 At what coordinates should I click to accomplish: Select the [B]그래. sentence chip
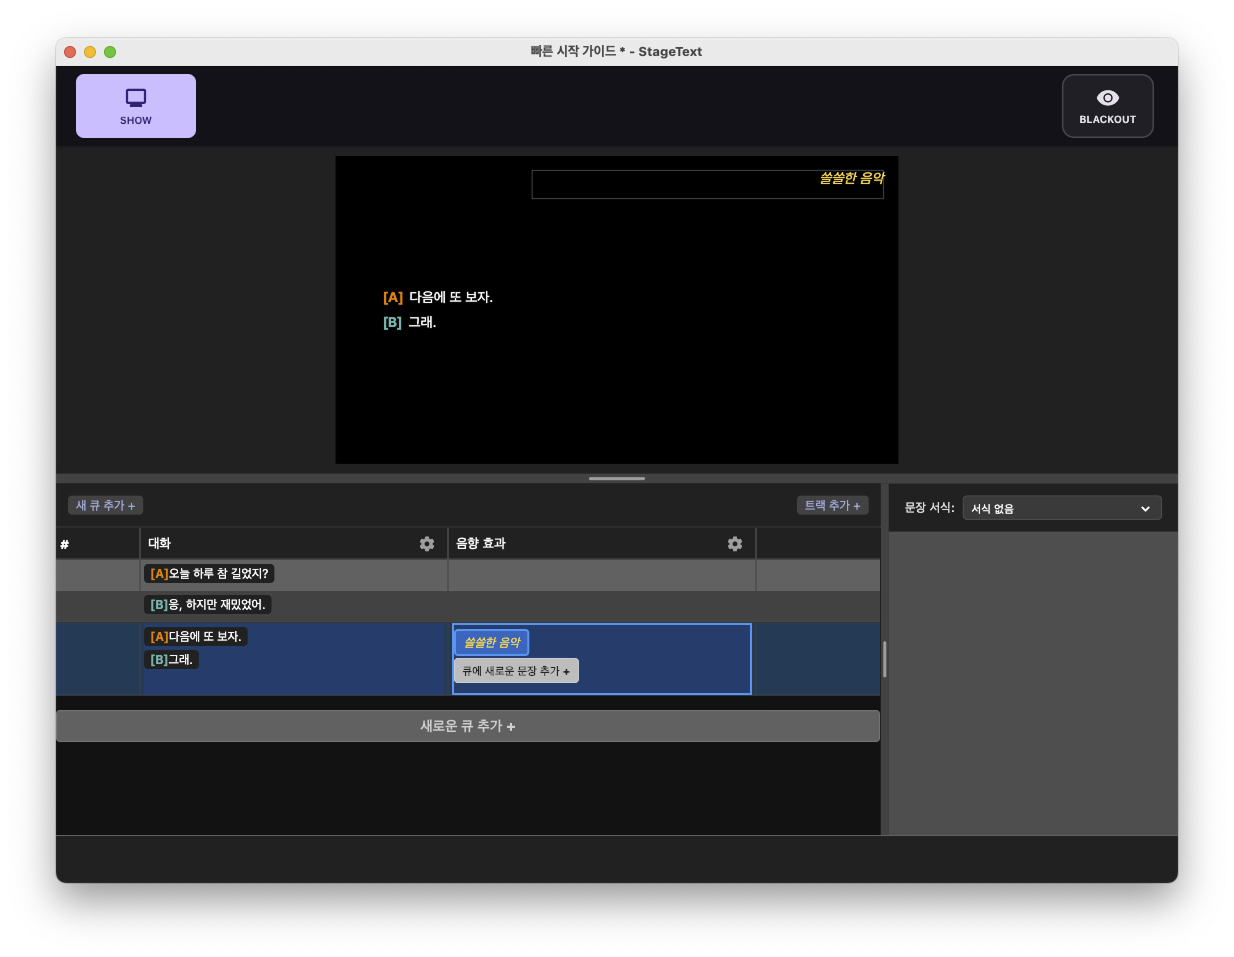pyautogui.click(x=171, y=660)
